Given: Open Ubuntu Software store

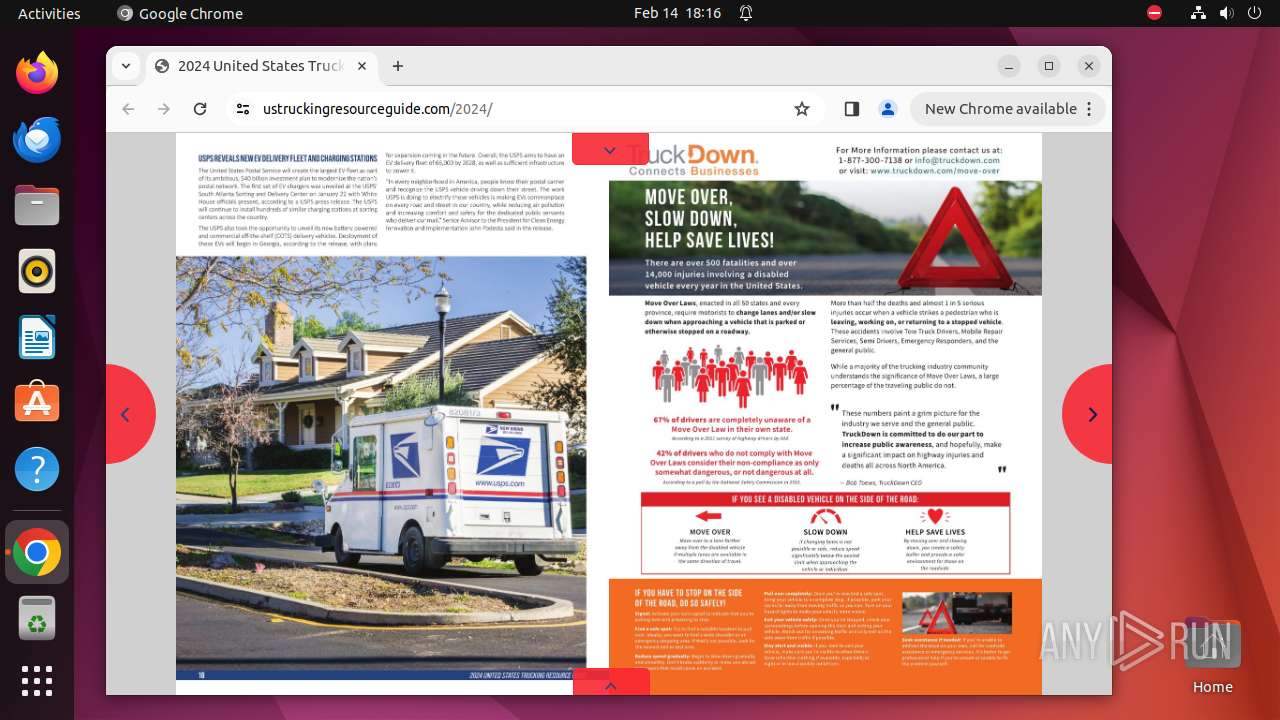Looking at the screenshot, I should [x=37, y=403].
